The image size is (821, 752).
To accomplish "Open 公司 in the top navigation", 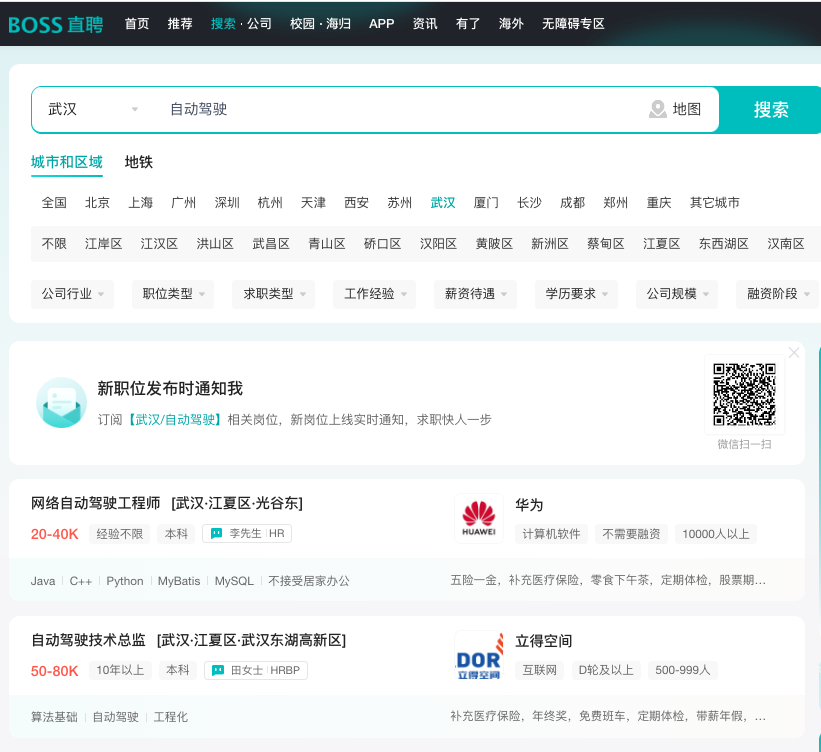I will 259,24.
